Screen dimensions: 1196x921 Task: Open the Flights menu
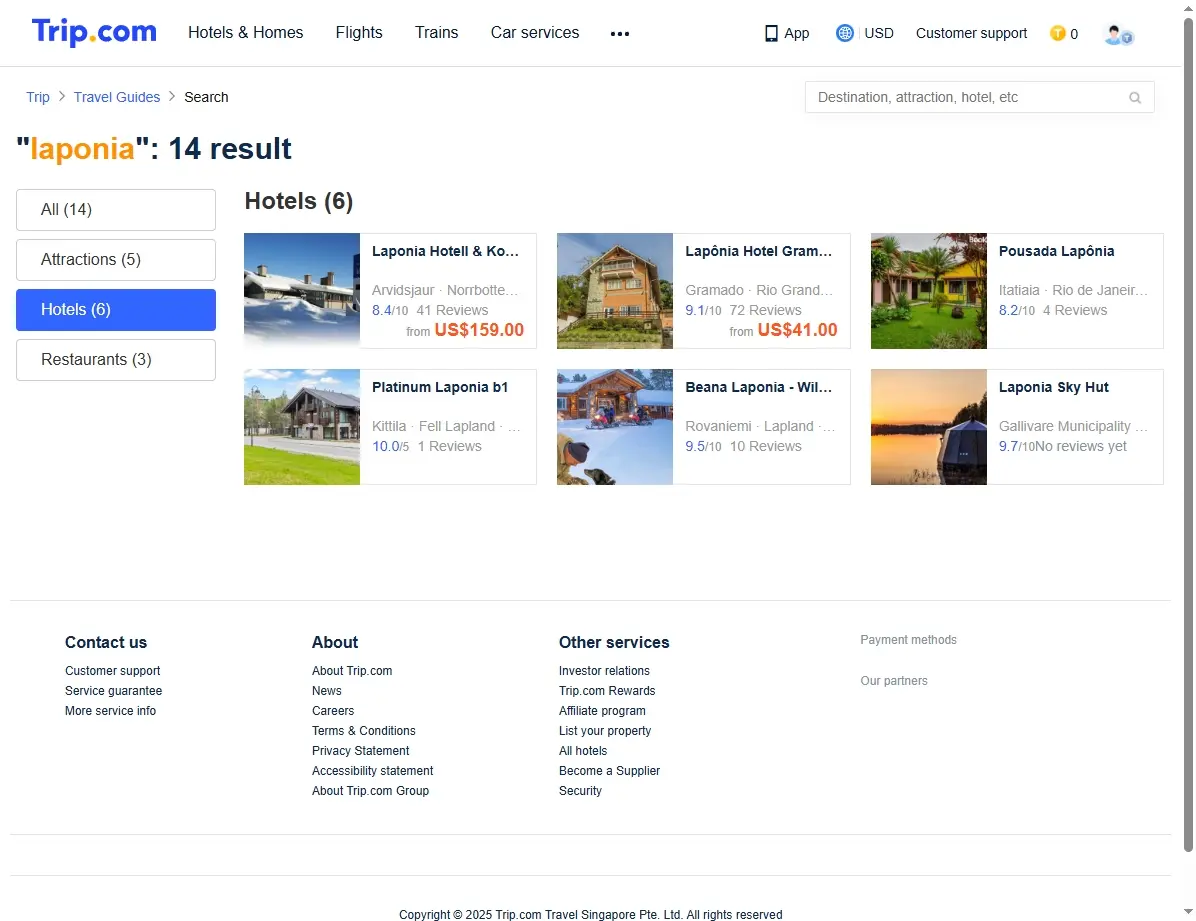358,33
